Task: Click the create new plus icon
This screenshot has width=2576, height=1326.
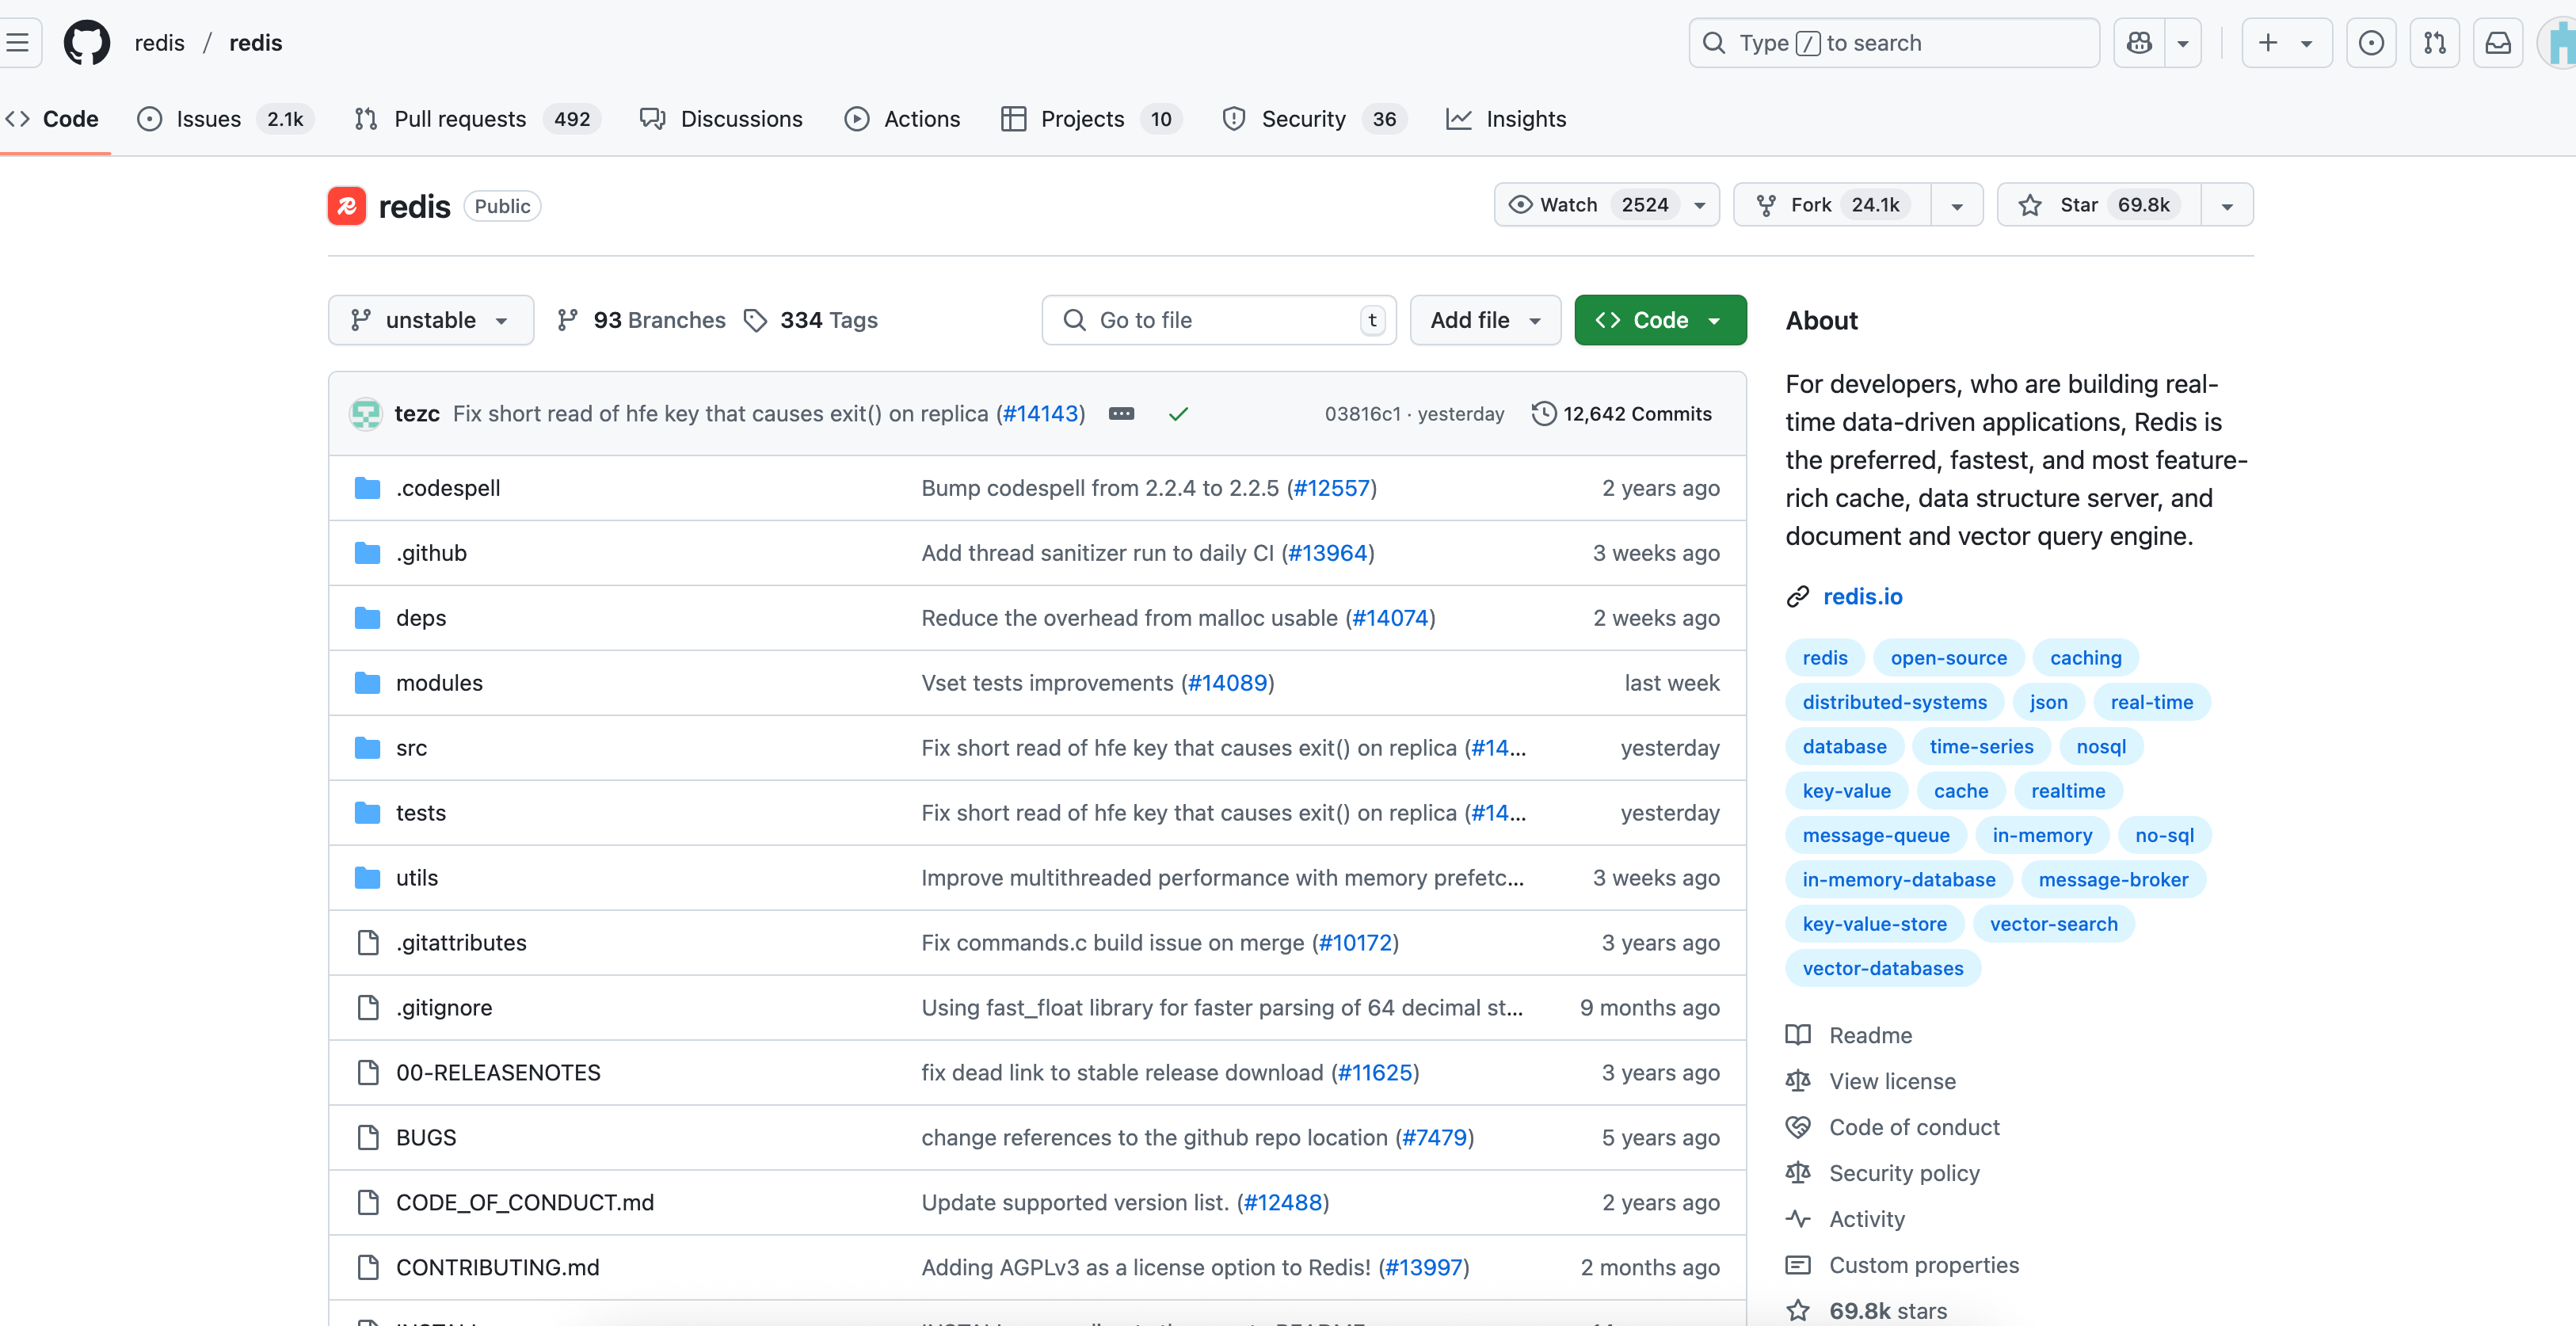Action: [2287, 42]
